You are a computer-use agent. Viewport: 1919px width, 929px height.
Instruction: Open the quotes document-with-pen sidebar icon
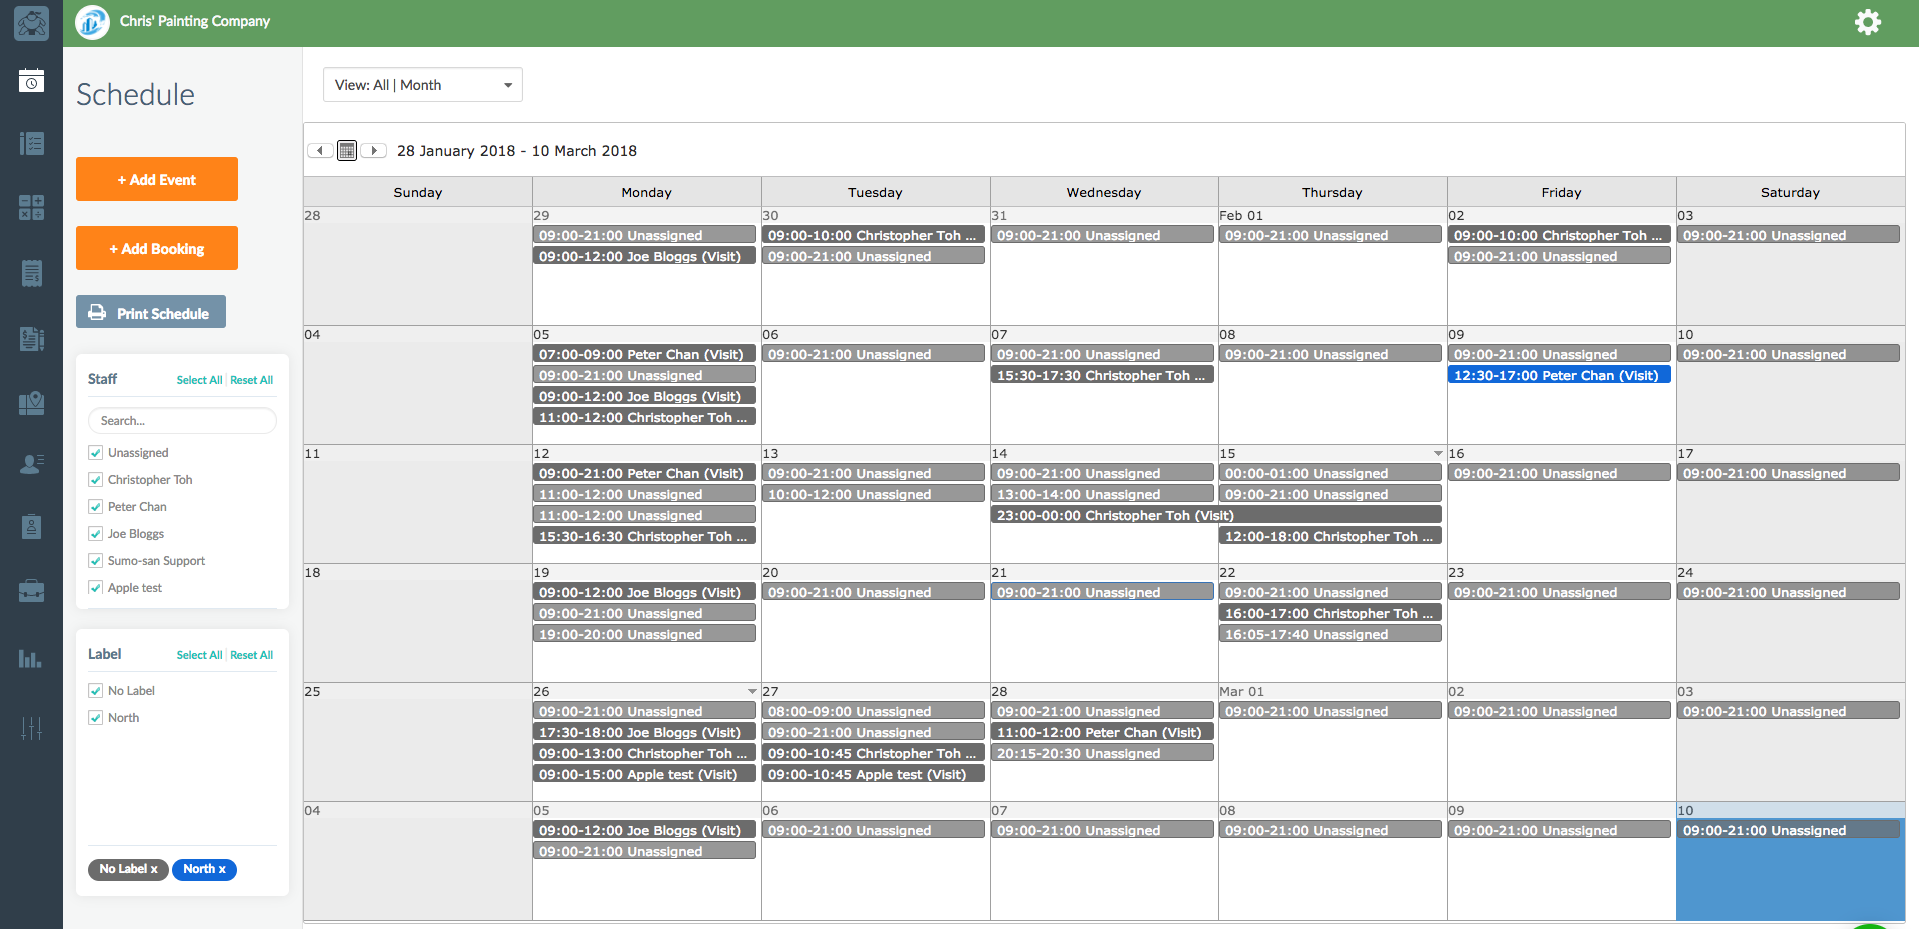click(31, 339)
